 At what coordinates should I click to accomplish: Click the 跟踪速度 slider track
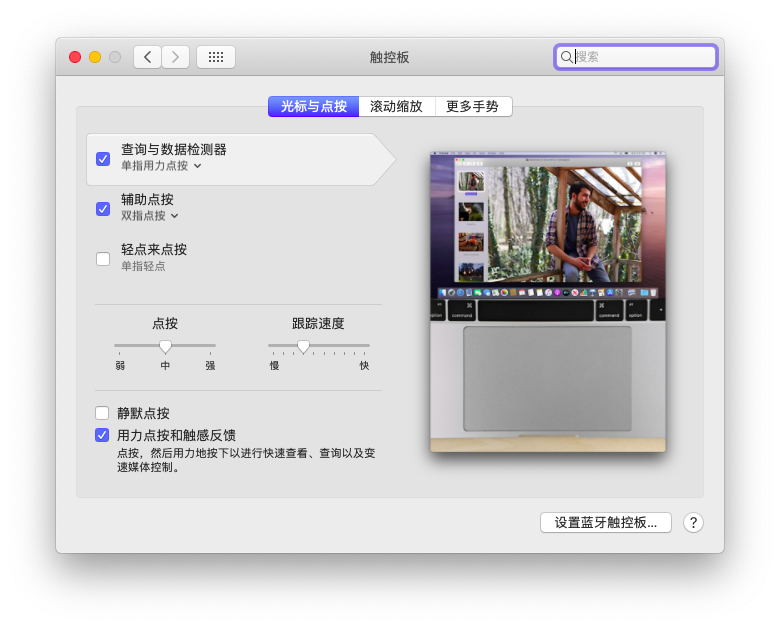pyautogui.click(x=340, y=346)
